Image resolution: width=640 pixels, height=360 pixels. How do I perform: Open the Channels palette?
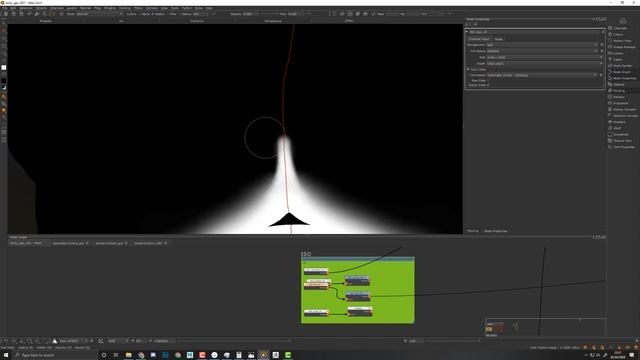[620, 28]
